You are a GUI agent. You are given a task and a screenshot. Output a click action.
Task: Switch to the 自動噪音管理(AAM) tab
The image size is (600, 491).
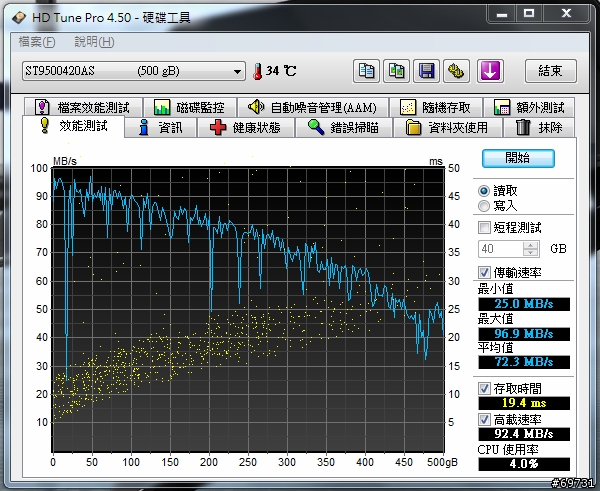point(313,107)
